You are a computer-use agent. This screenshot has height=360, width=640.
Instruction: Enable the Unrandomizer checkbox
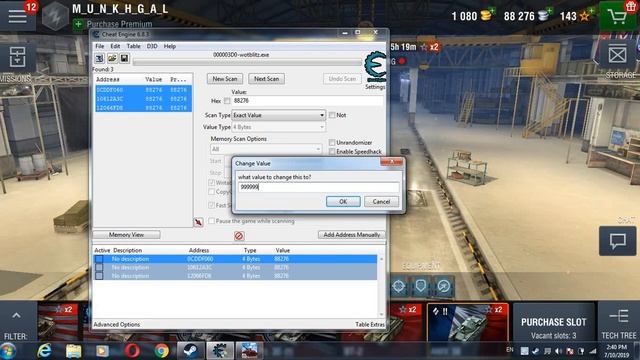click(x=332, y=142)
